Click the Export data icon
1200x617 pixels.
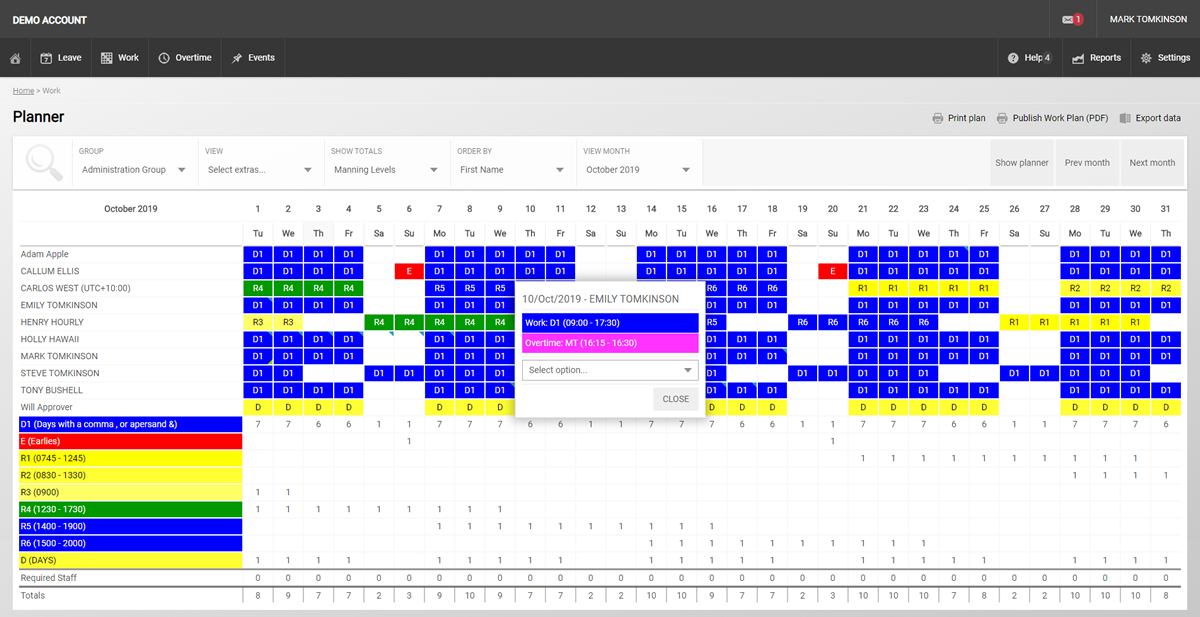click(x=1125, y=118)
